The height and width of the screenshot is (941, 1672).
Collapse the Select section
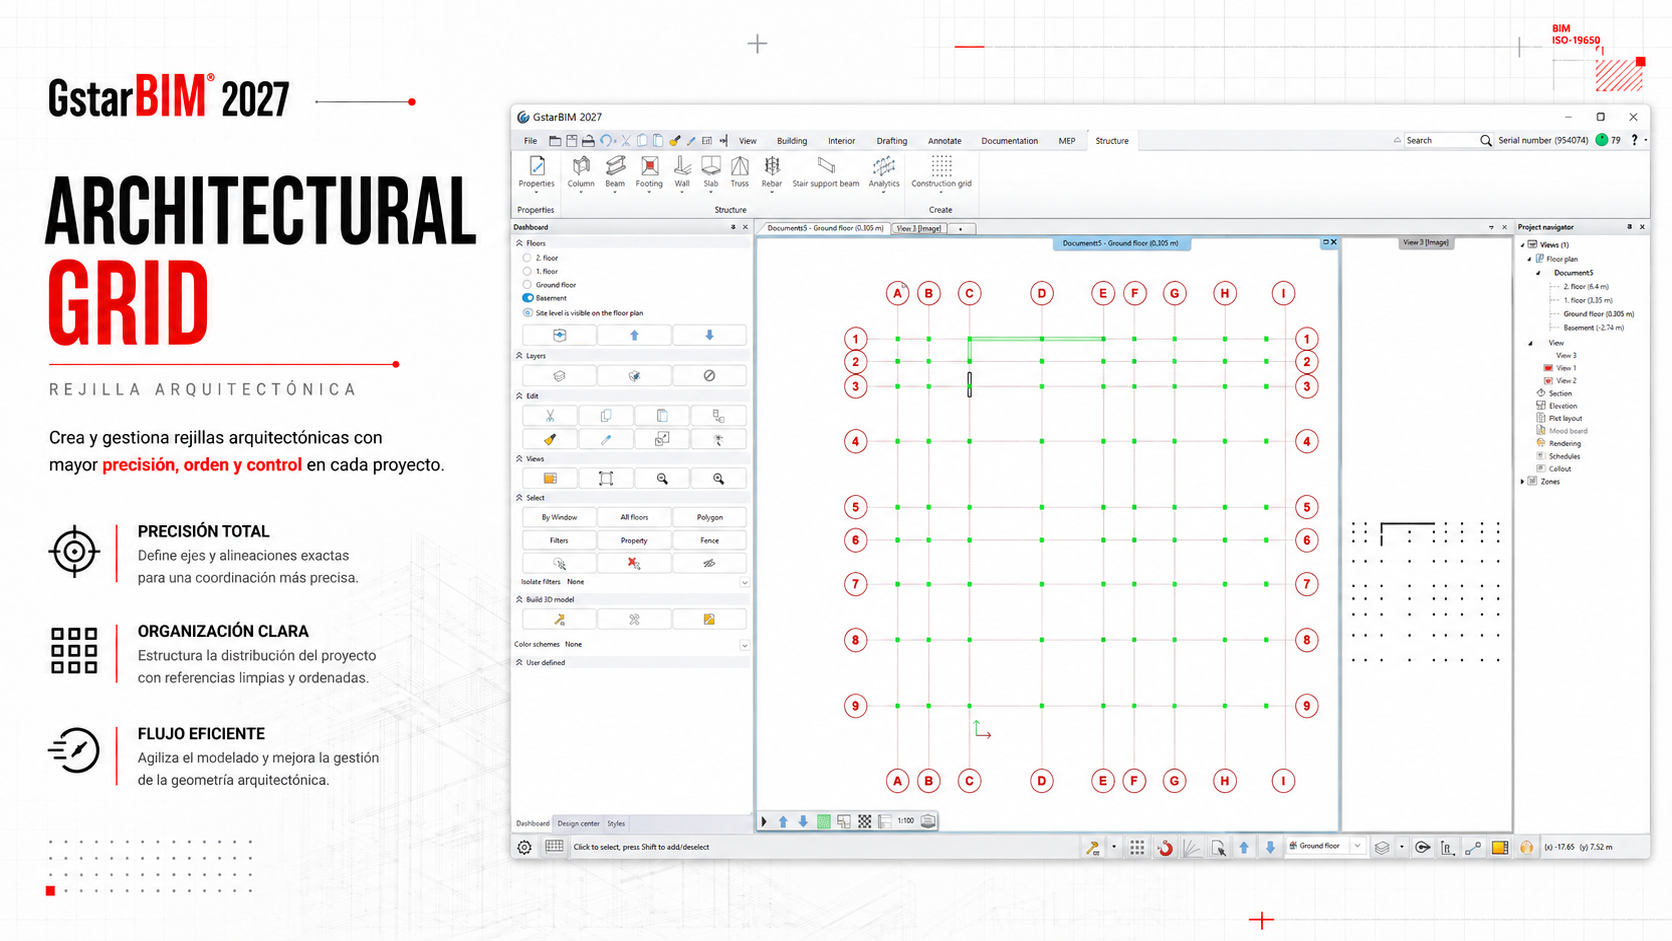(520, 498)
